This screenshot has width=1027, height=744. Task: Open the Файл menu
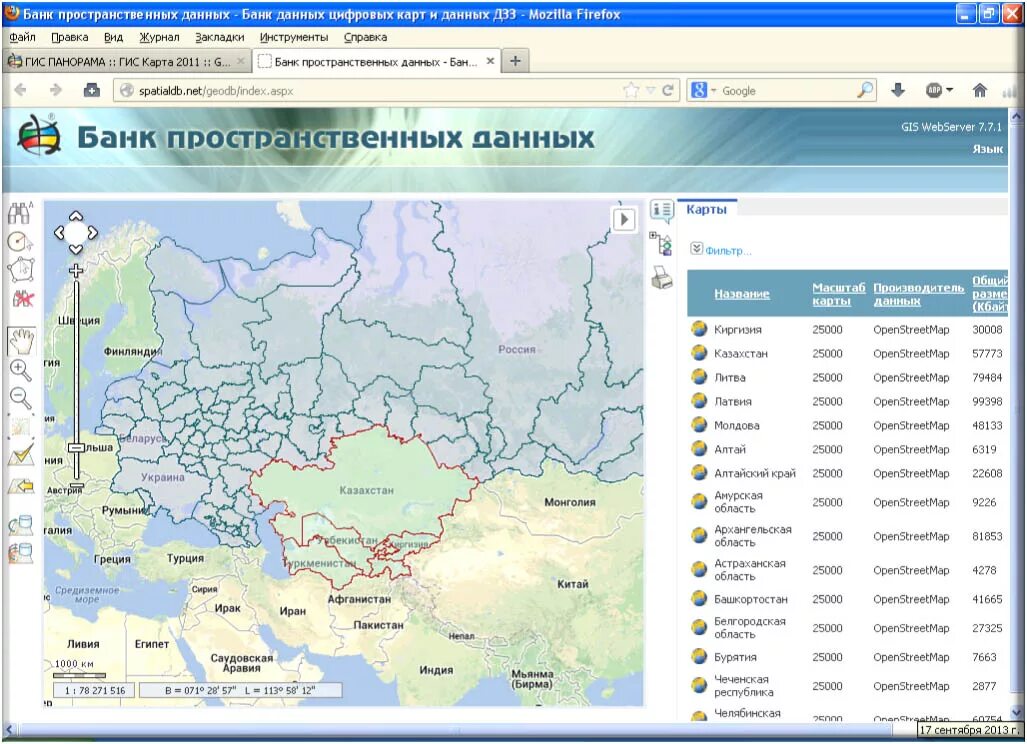click(22, 37)
